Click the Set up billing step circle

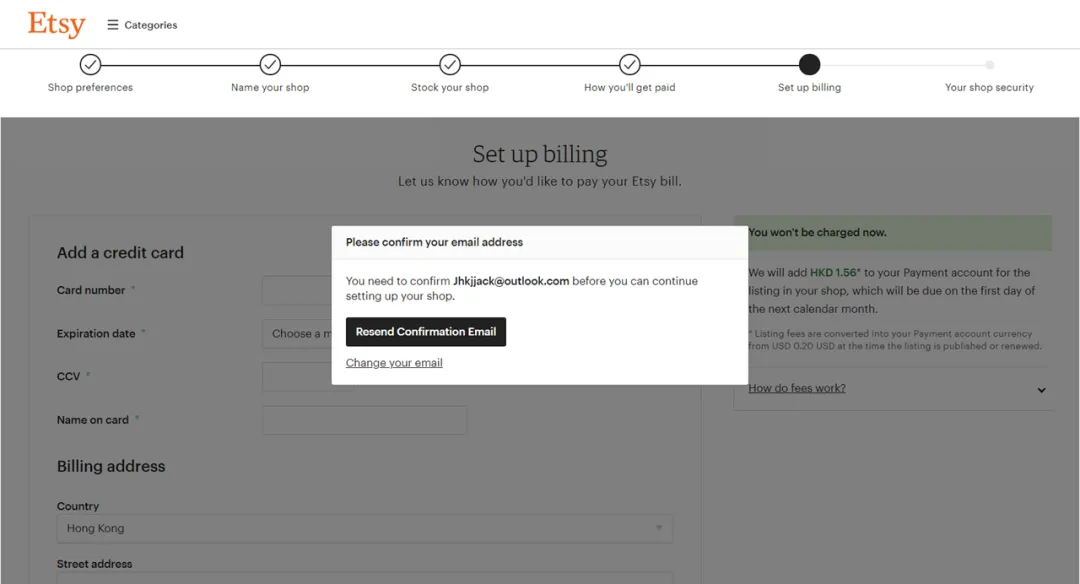[810, 65]
